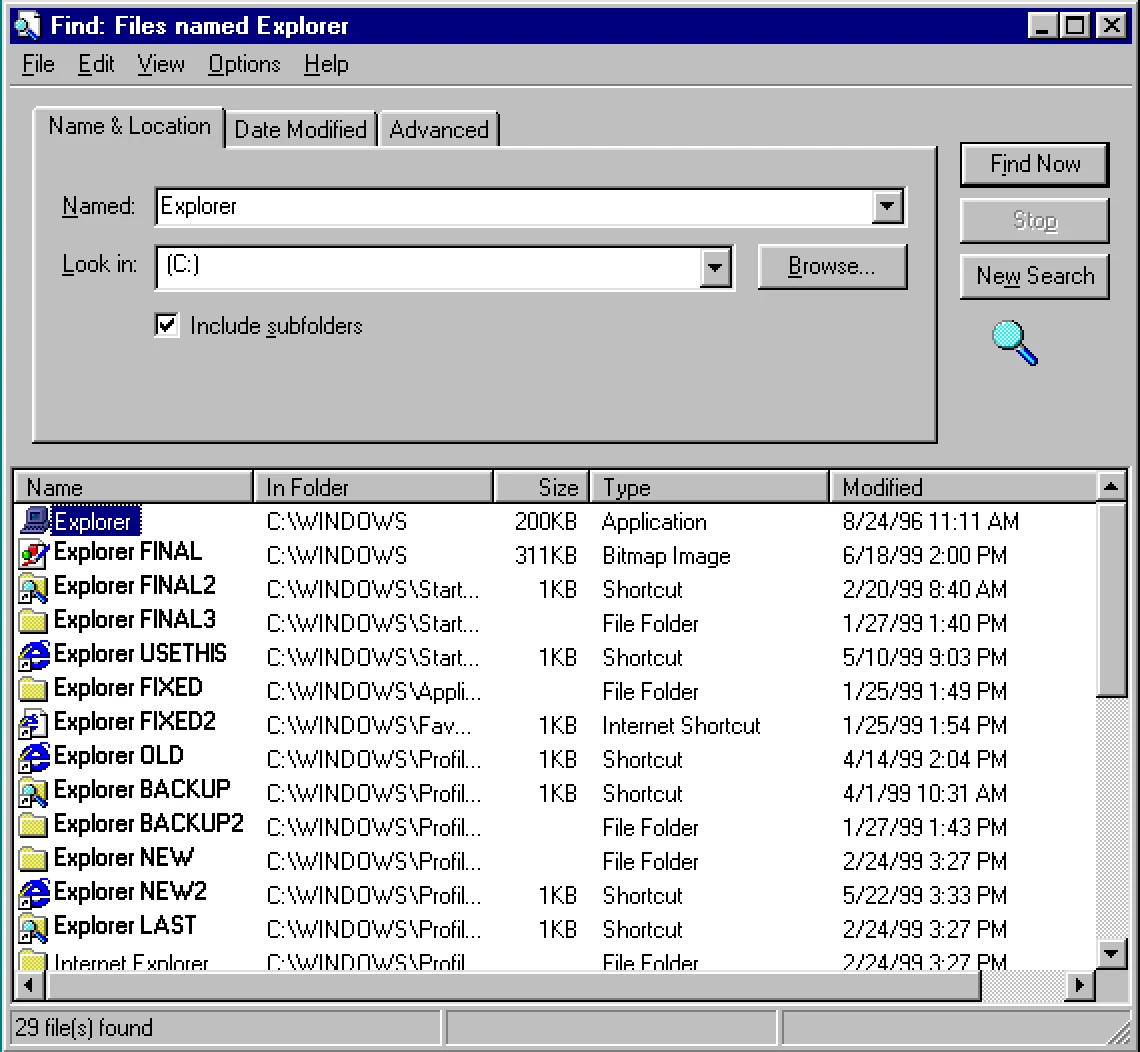Click the Explorer FIXED folder icon

click(33, 689)
